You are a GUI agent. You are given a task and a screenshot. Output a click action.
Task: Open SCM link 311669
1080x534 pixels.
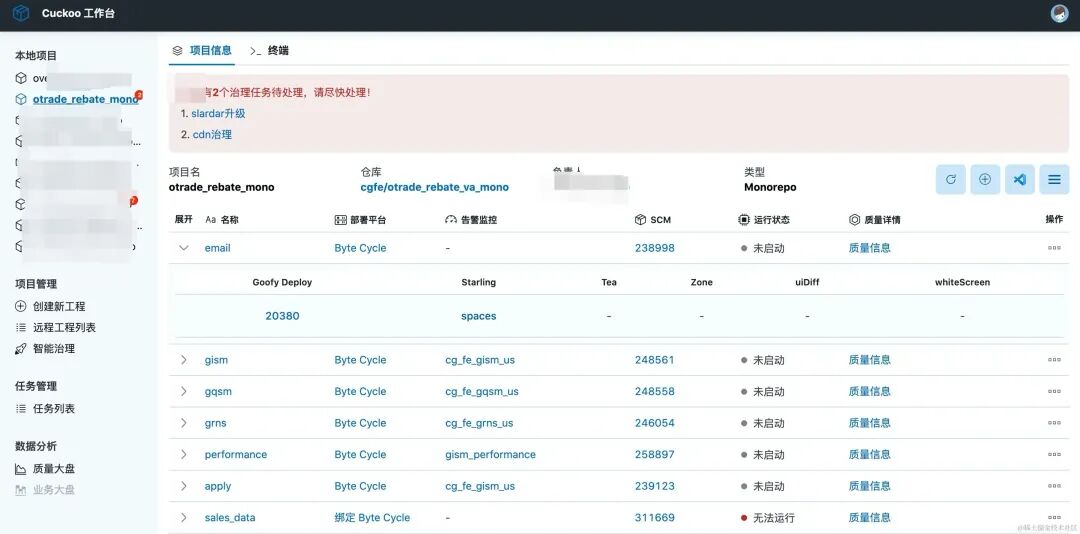(654, 517)
